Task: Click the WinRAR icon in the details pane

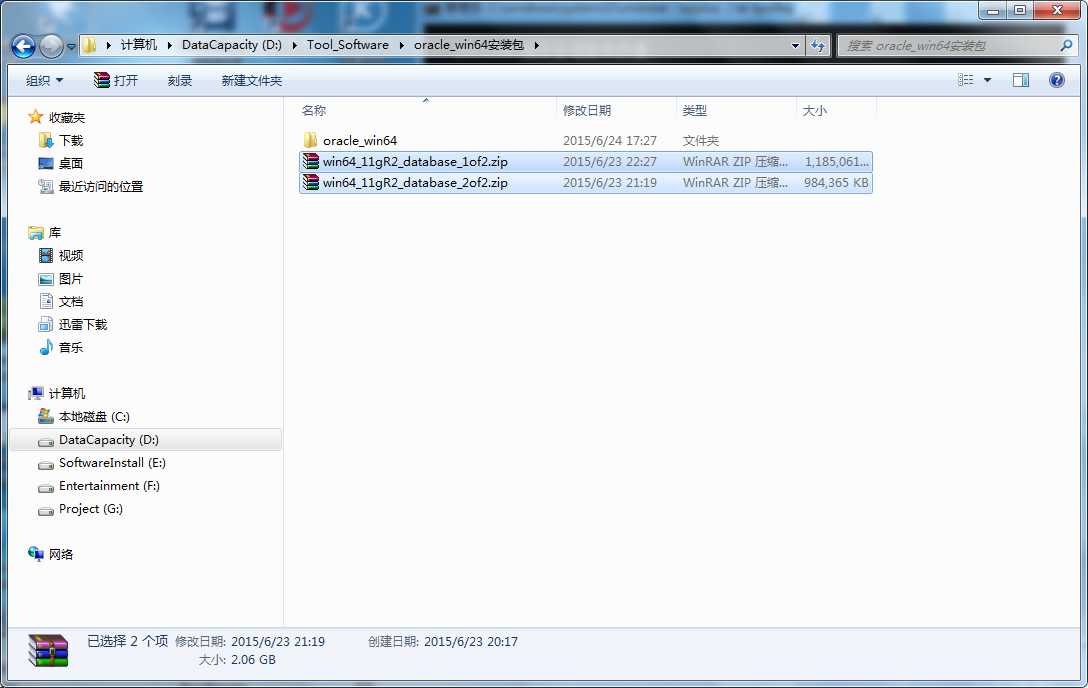Action: coord(49,651)
